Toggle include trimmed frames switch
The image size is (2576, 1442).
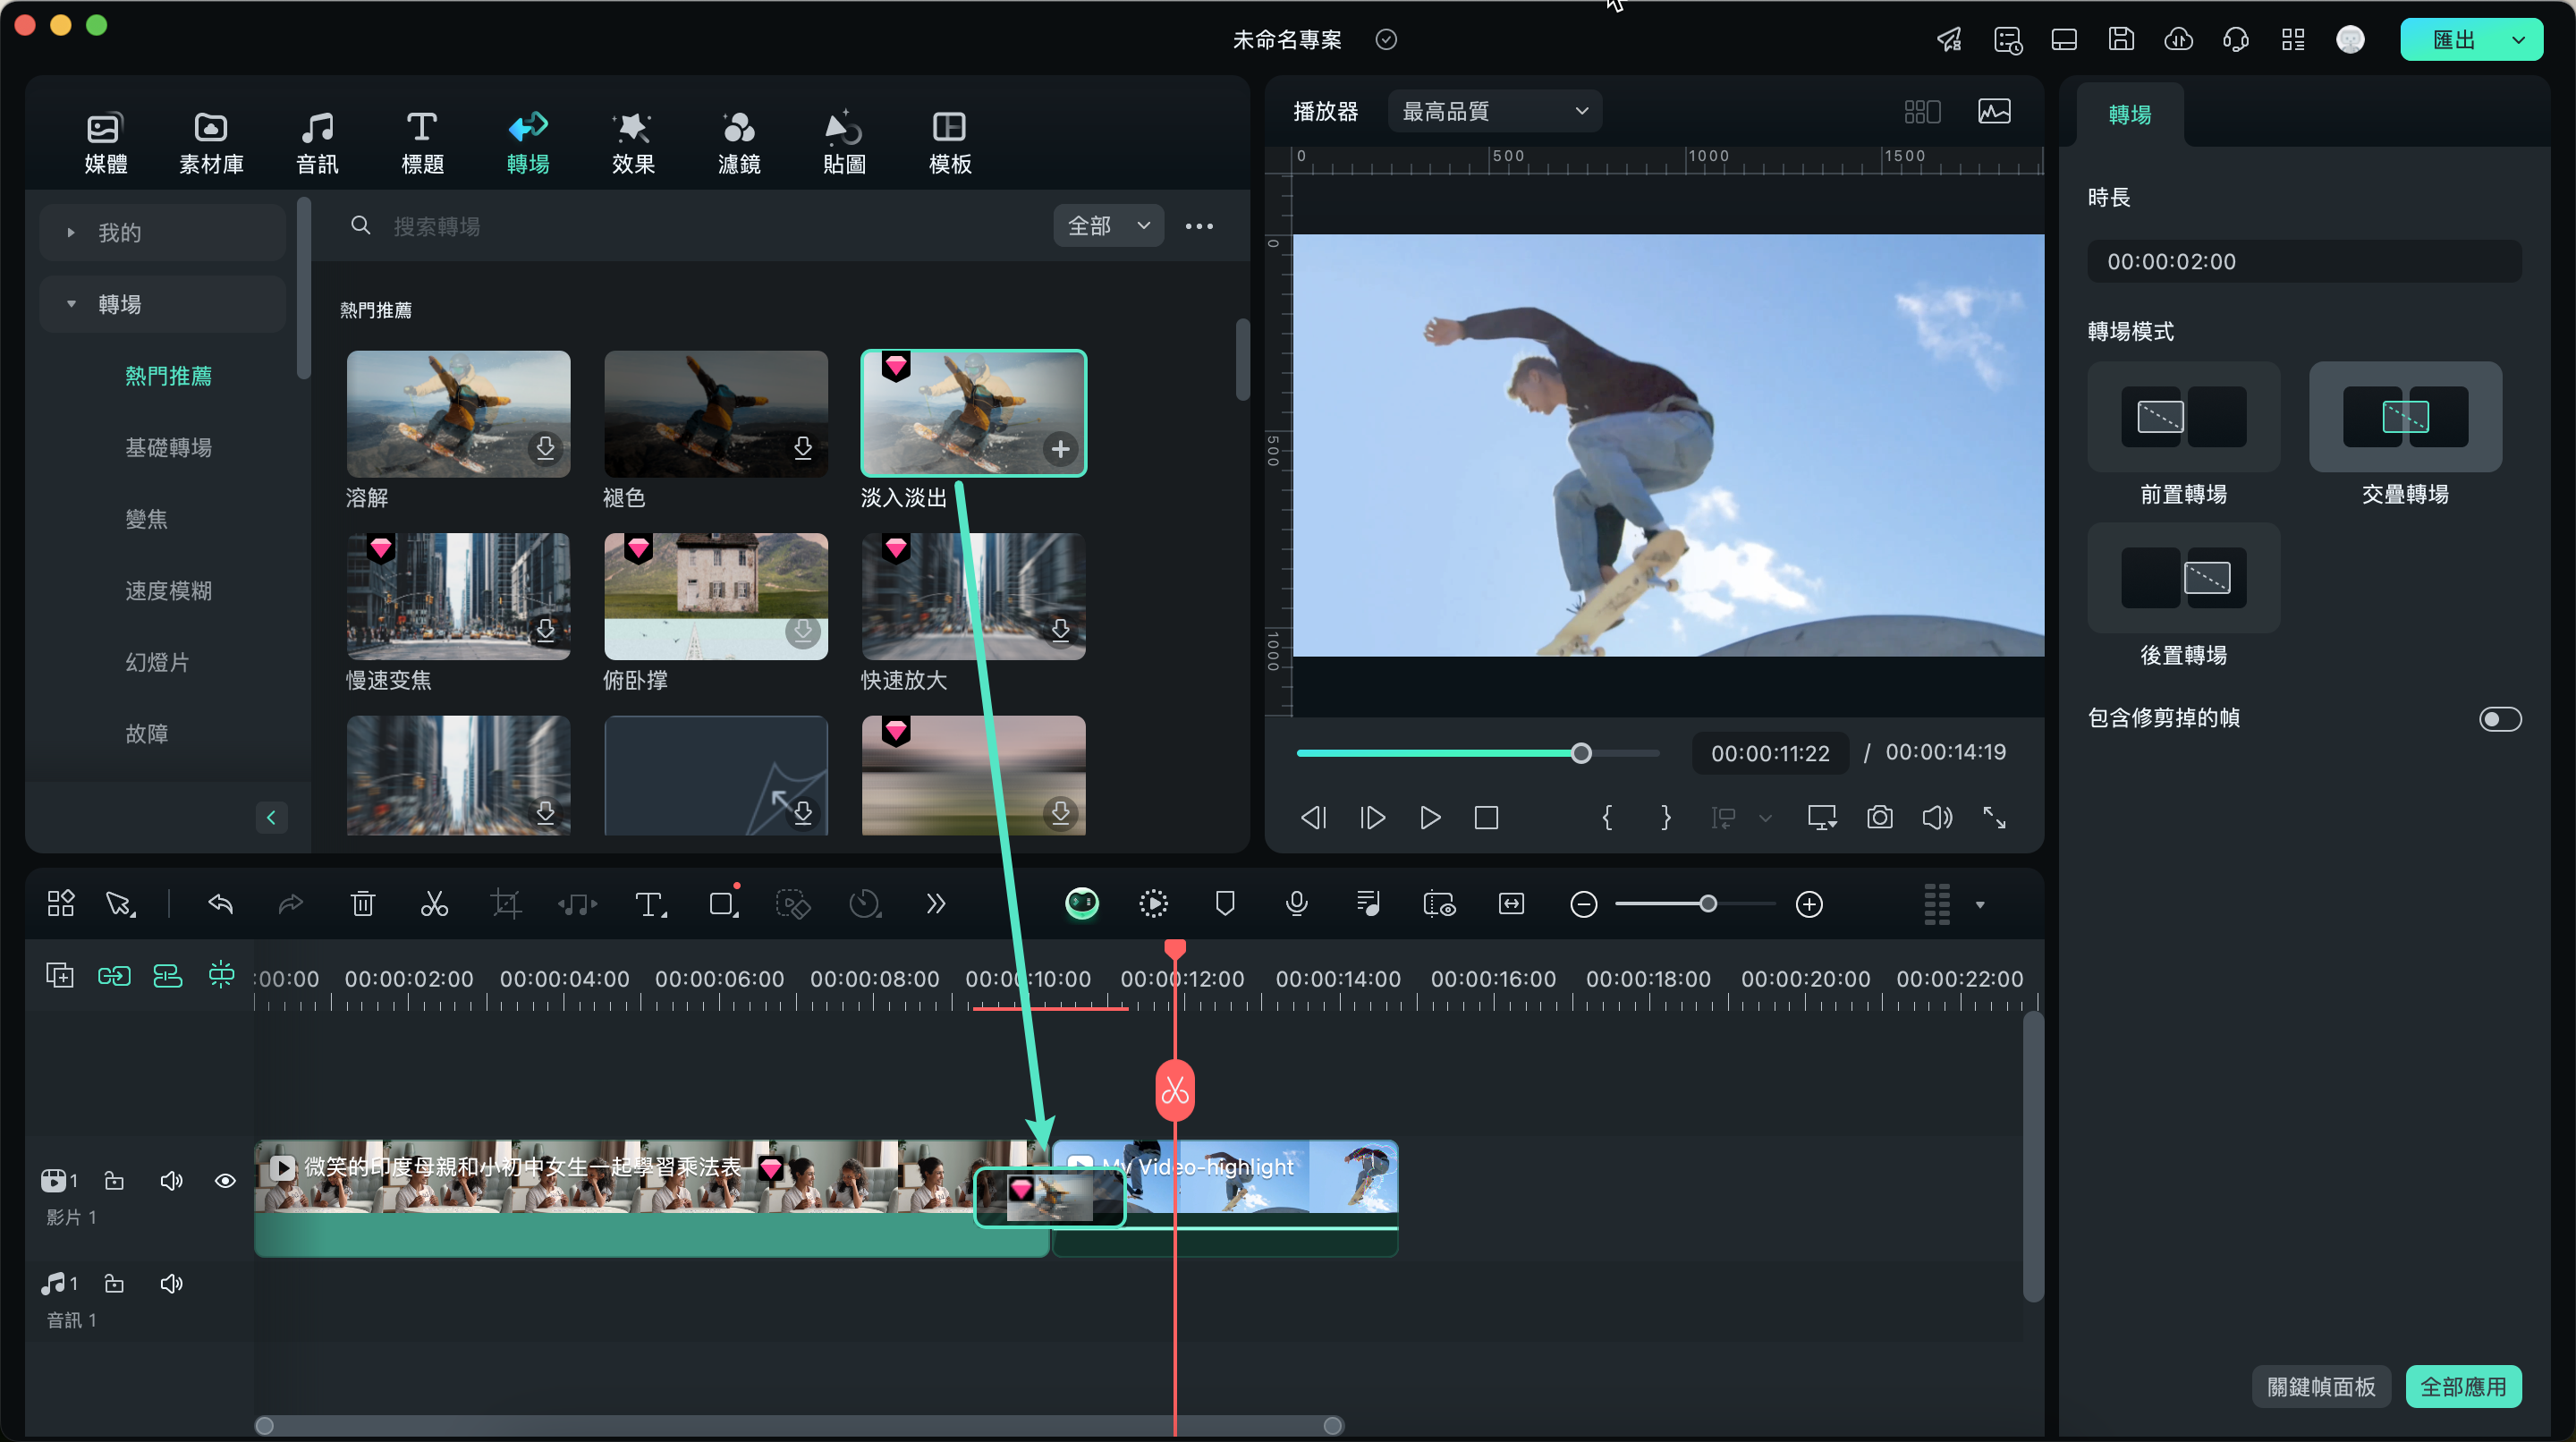tap(2500, 719)
